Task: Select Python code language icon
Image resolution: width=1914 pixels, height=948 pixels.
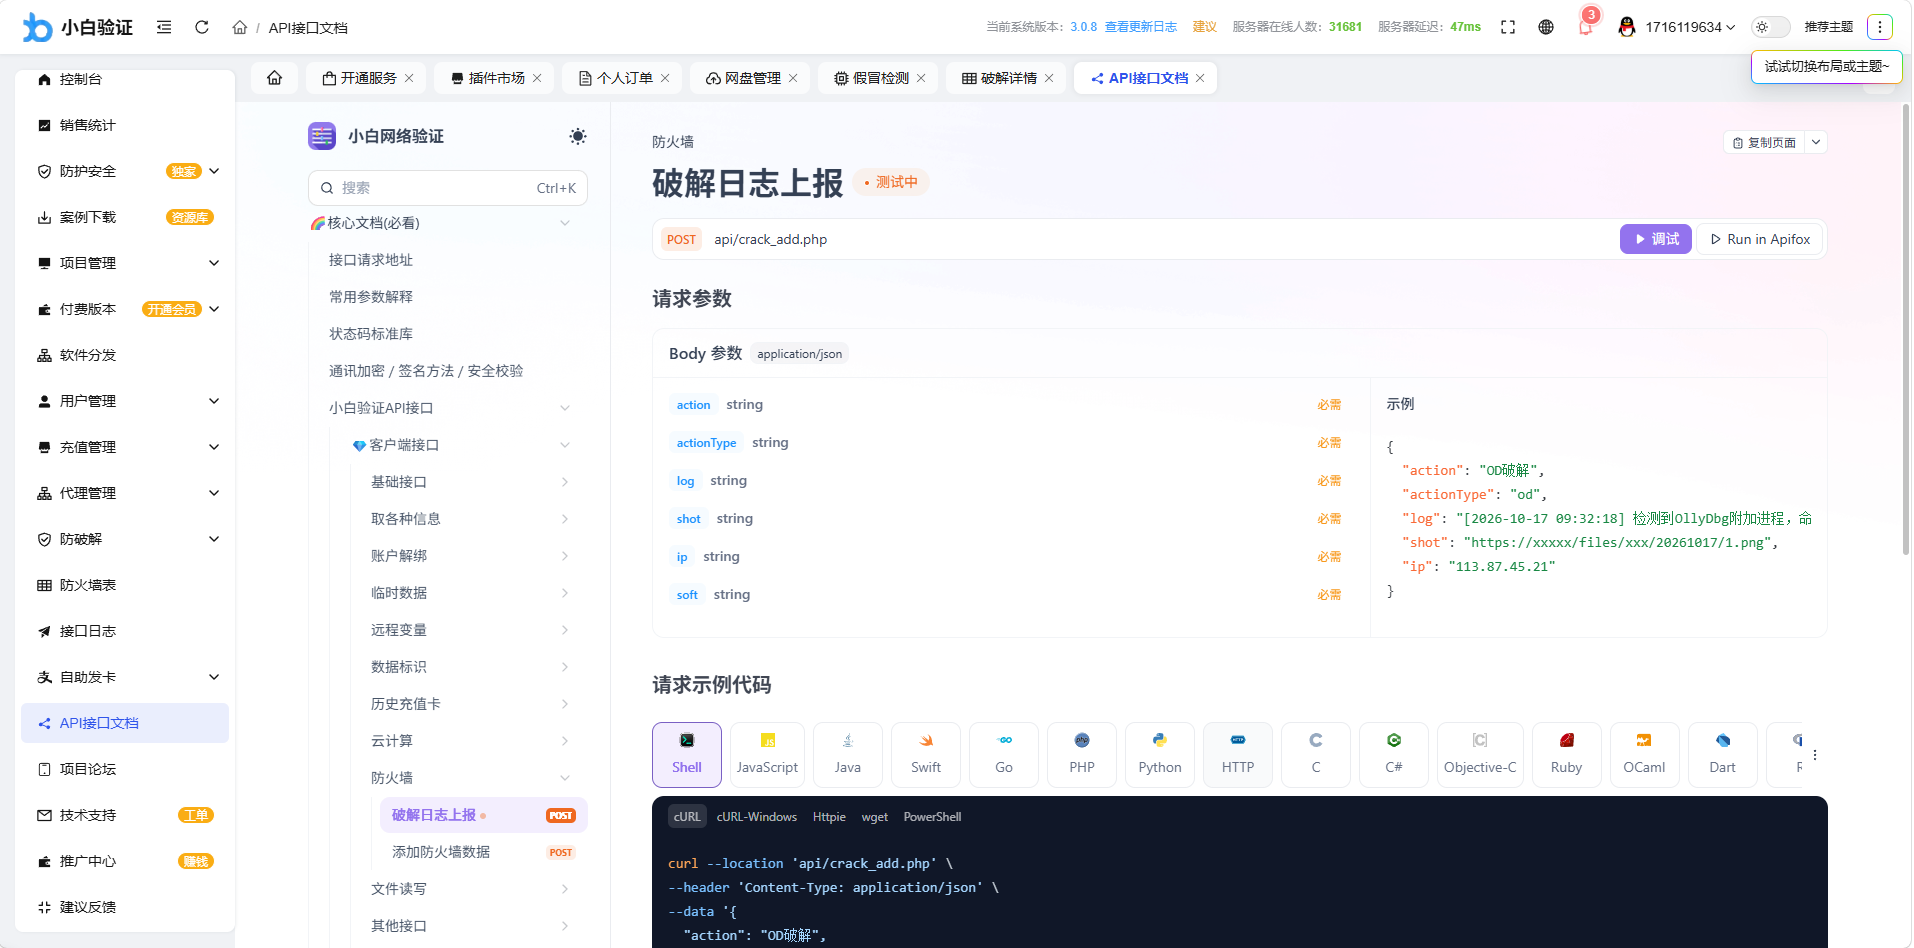Action: [1160, 754]
